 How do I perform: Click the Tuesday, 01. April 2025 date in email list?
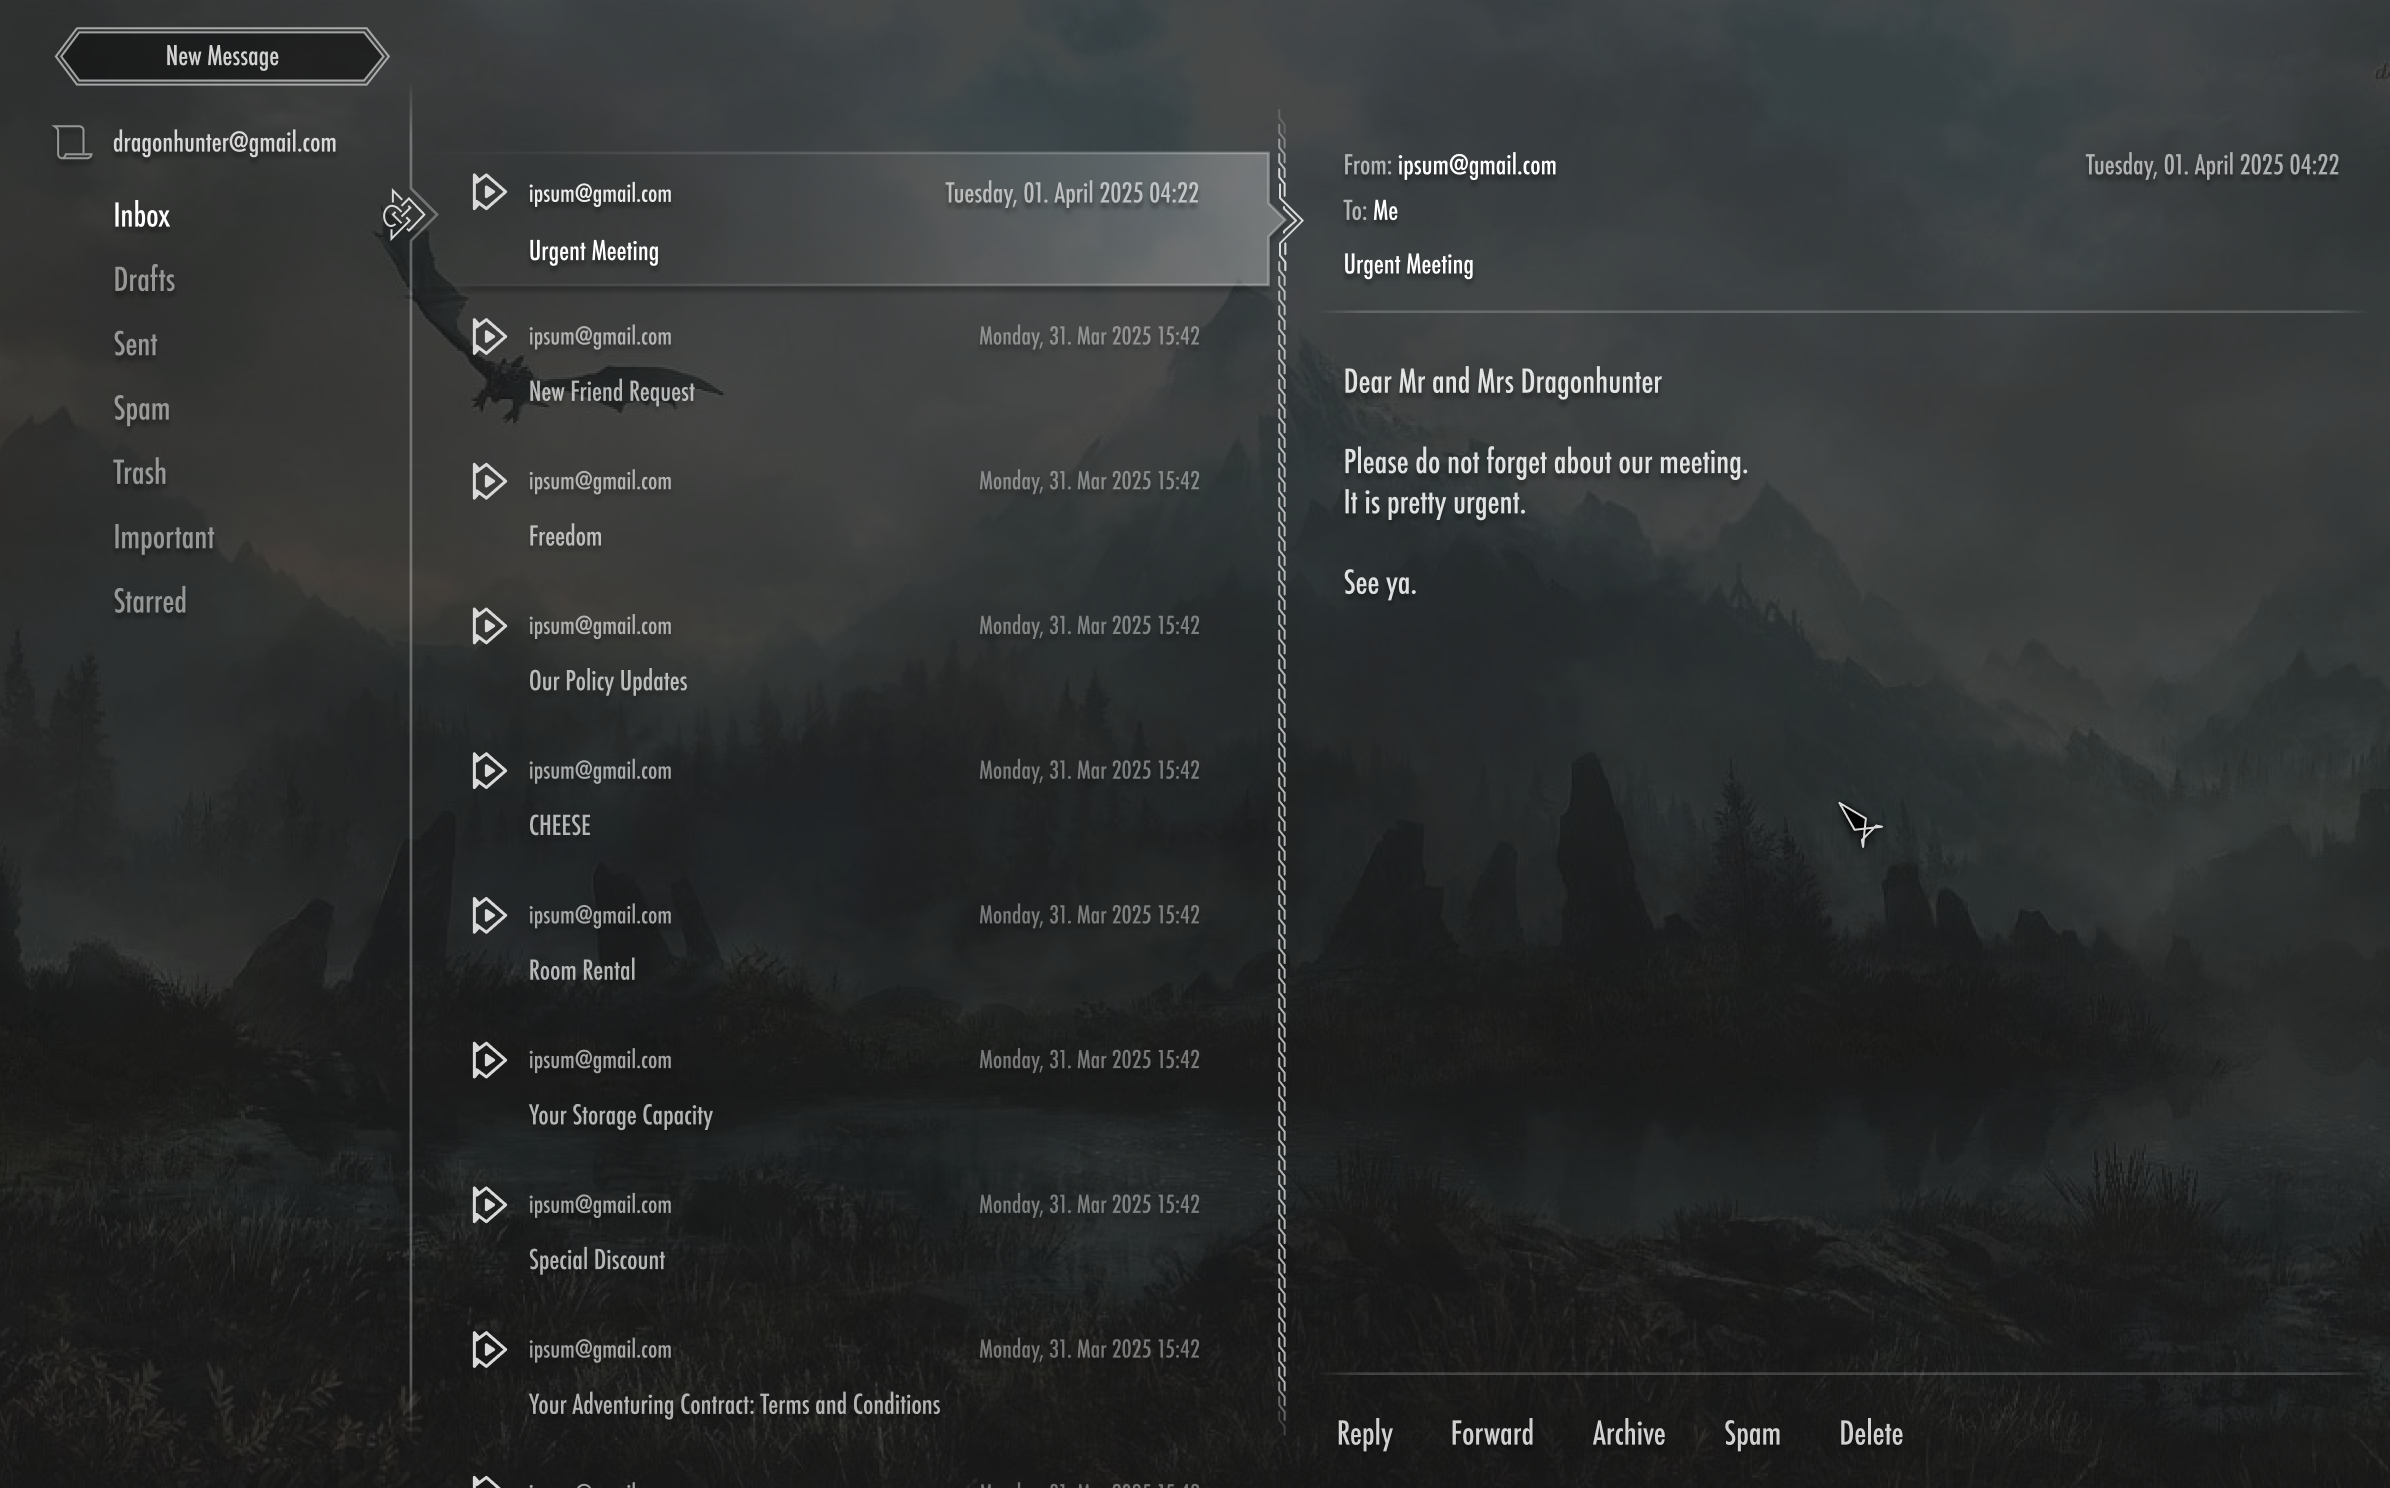[1071, 193]
